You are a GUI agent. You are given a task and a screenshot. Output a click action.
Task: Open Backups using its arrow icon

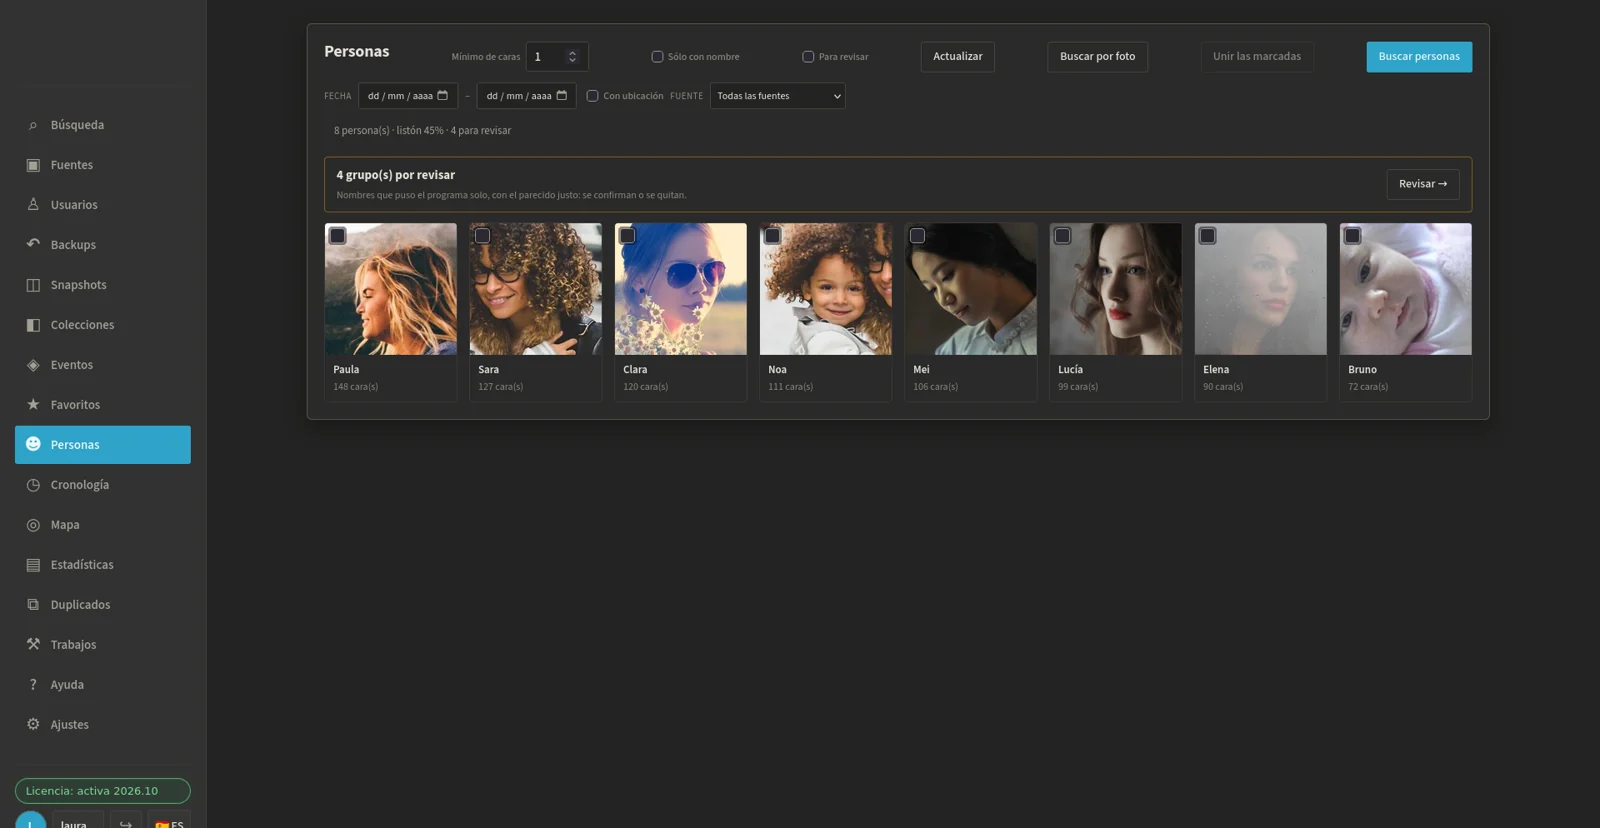[x=33, y=244]
